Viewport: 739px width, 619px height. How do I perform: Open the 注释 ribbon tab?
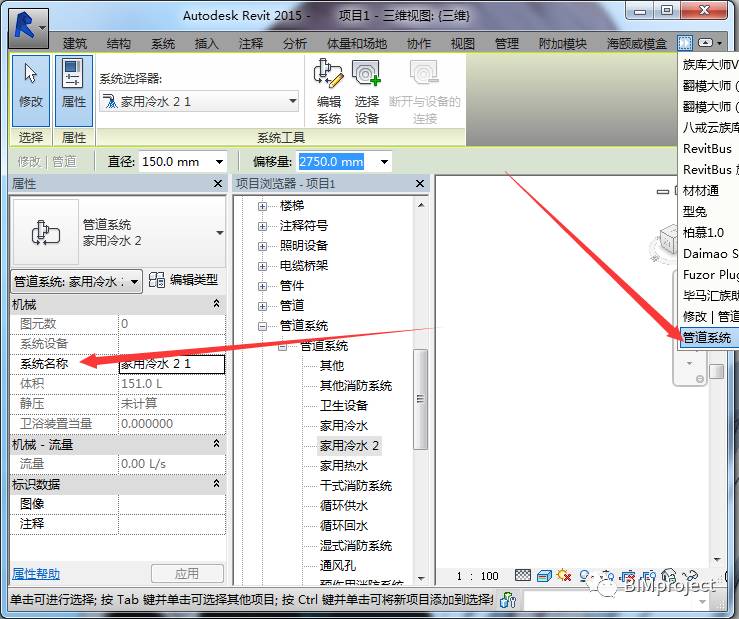[251, 43]
